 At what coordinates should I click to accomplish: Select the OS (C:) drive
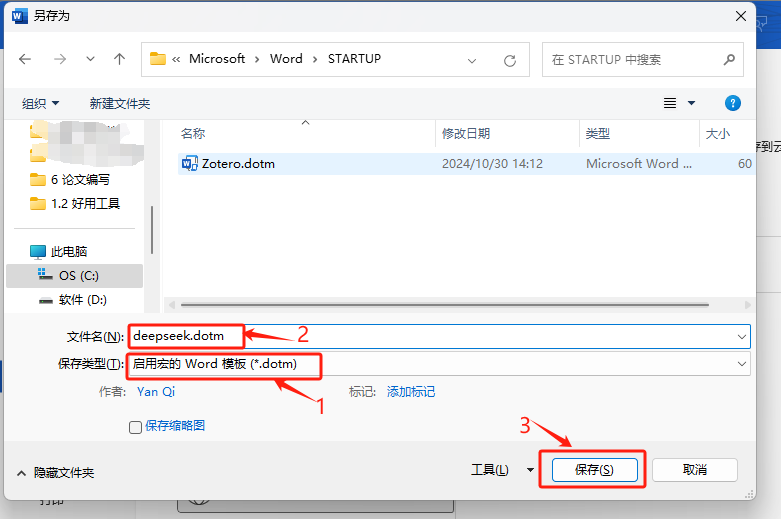(74, 276)
